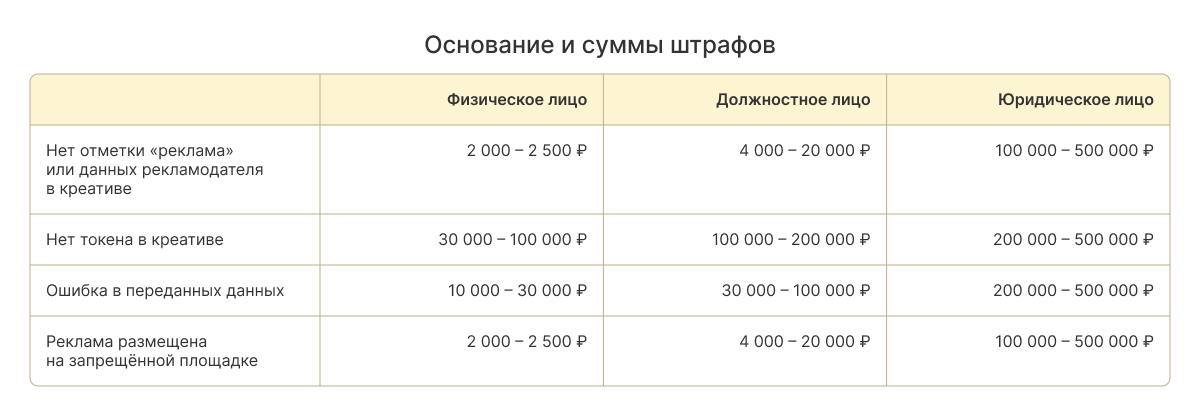Click Физическое лицо fine for missing «реклама» mark
The height and width of the screenshot is (416, 1200).
[x=526, y=151]
